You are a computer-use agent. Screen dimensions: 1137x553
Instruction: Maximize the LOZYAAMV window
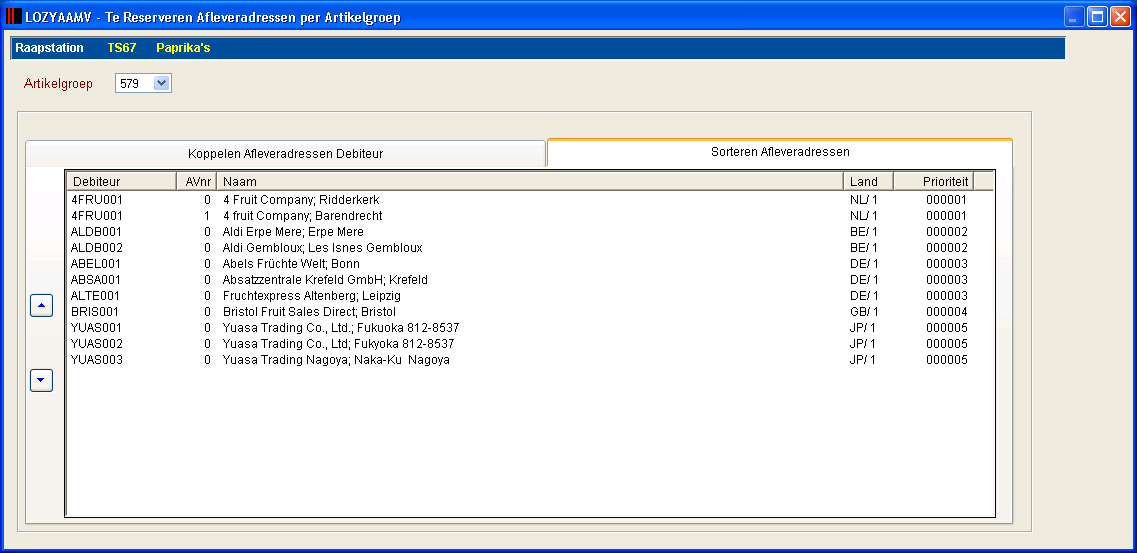pyautogui.click(x=1097, y=17)
